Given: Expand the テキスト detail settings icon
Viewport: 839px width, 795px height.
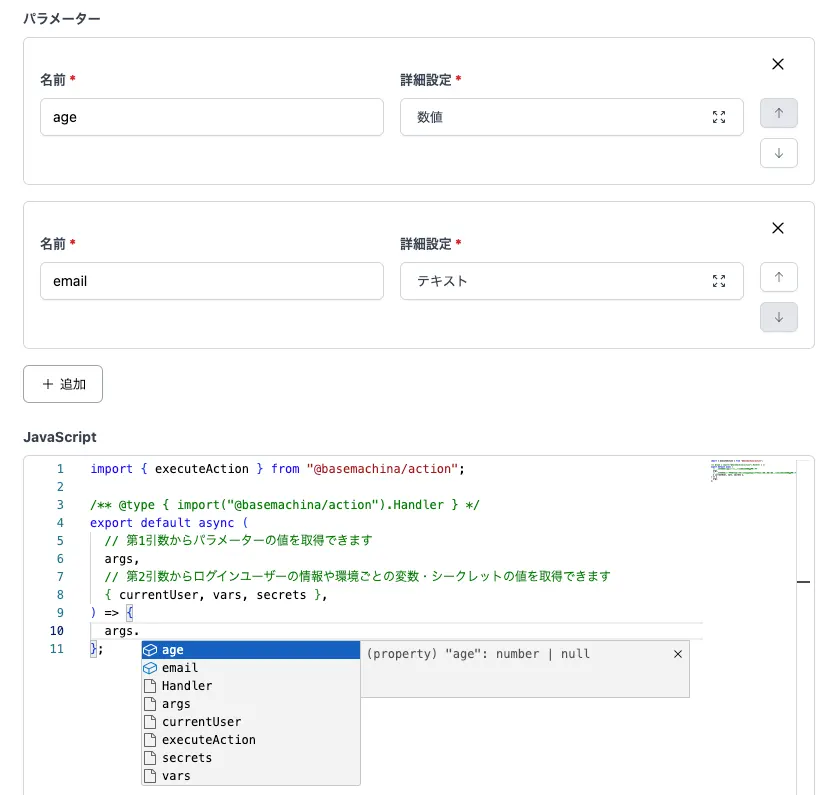Looking at the screenshot, I should coord(719,281).
